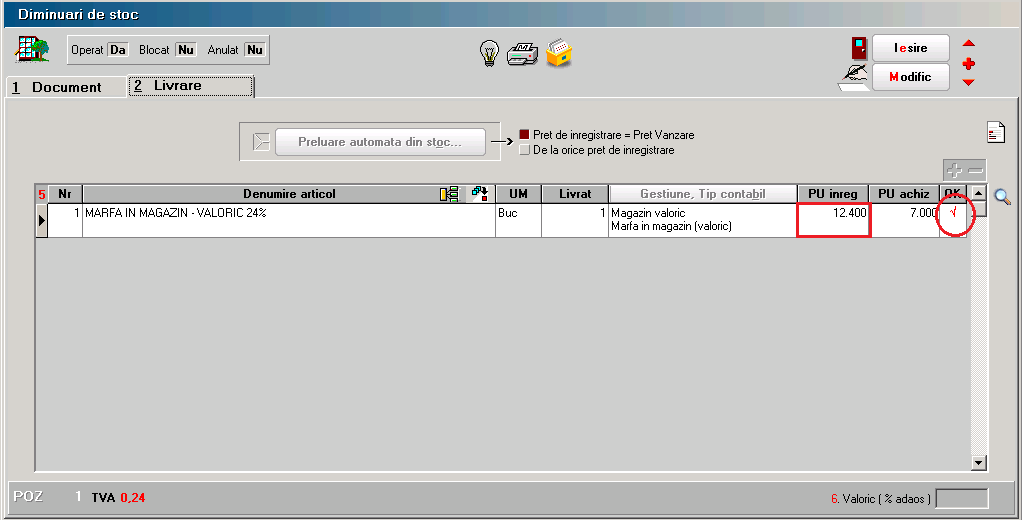
Task: Click the red down arrow navigation
Action: tap(968, 83)
